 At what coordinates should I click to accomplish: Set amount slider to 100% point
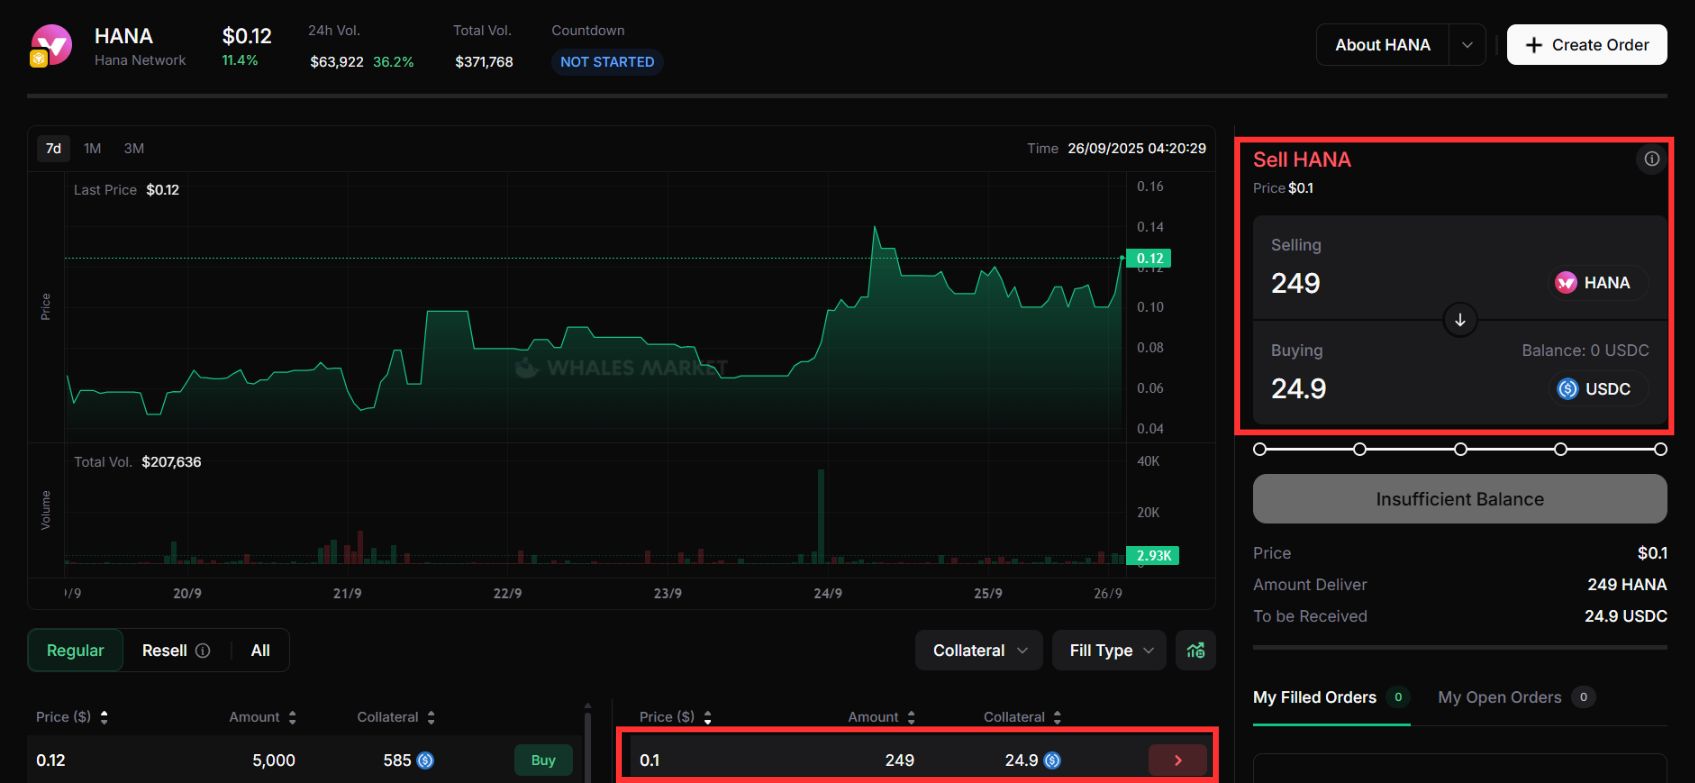click(x=1661, y=450)
